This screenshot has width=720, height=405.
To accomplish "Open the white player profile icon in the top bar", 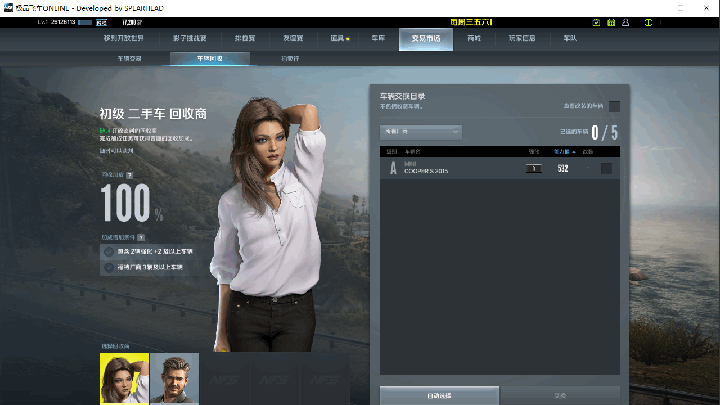I will [x=625, y=22].
